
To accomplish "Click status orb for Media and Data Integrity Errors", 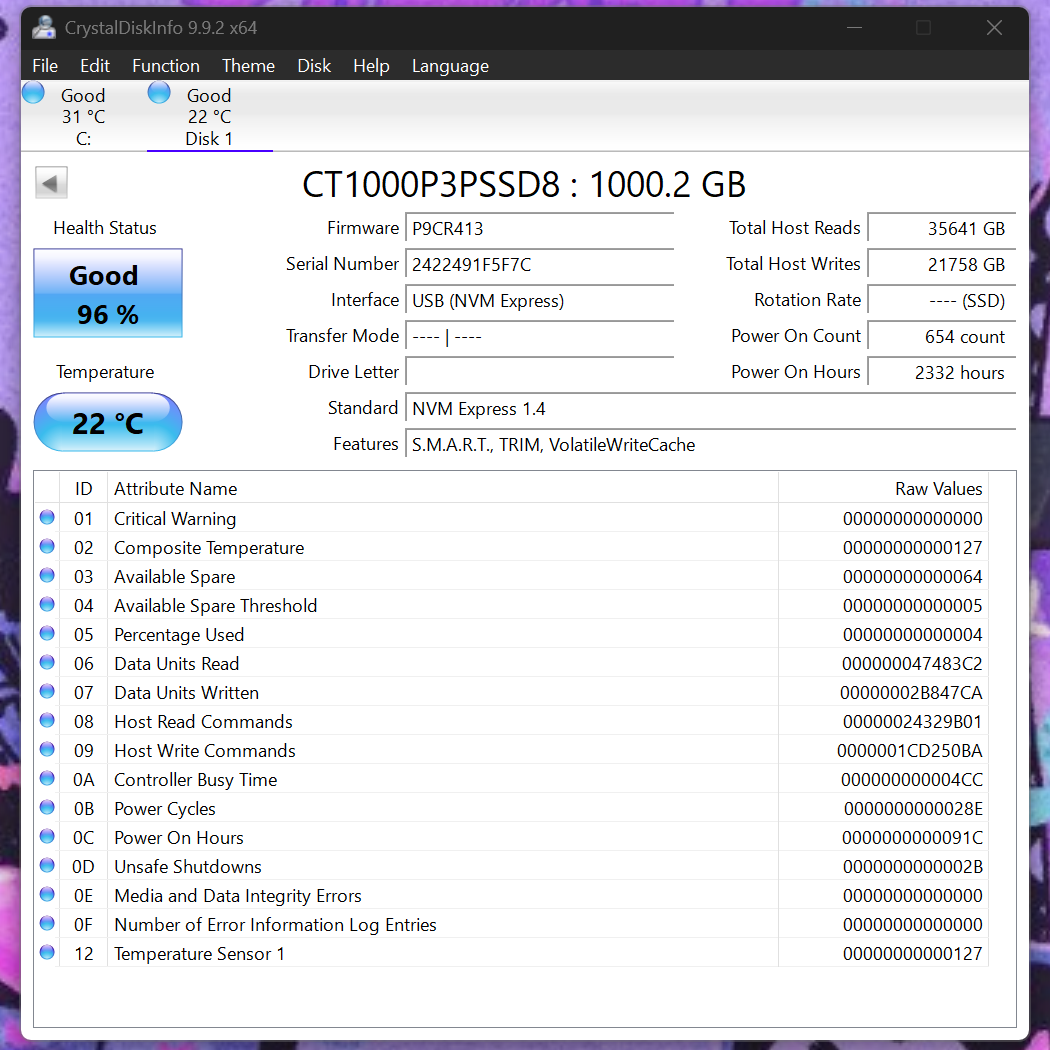I will click(x=47, y=895).
